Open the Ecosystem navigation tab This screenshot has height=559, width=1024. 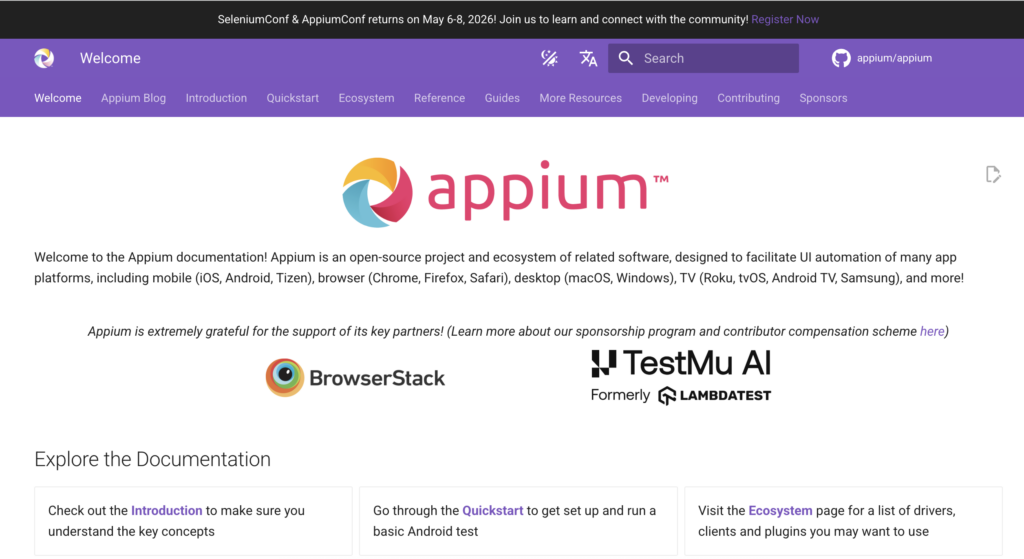(366, 98)
